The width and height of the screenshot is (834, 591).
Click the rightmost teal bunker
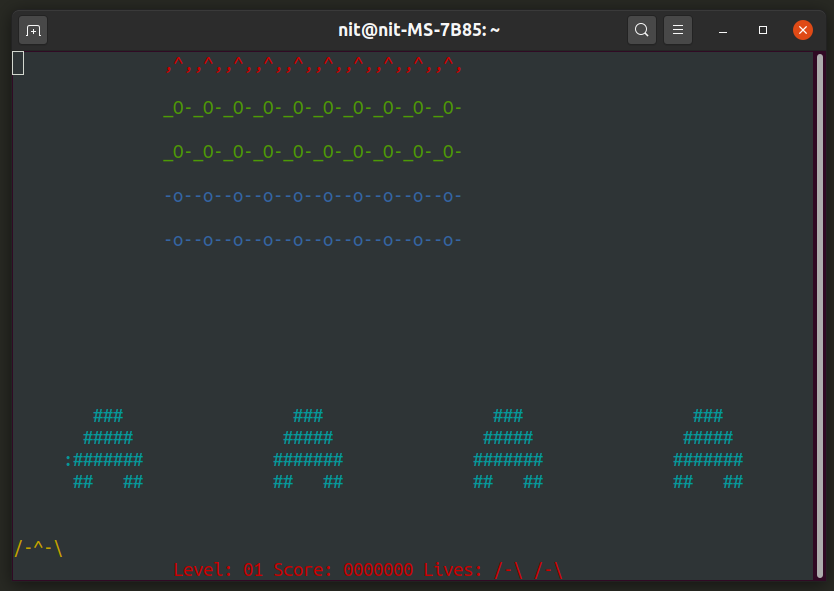pos(708,448)
